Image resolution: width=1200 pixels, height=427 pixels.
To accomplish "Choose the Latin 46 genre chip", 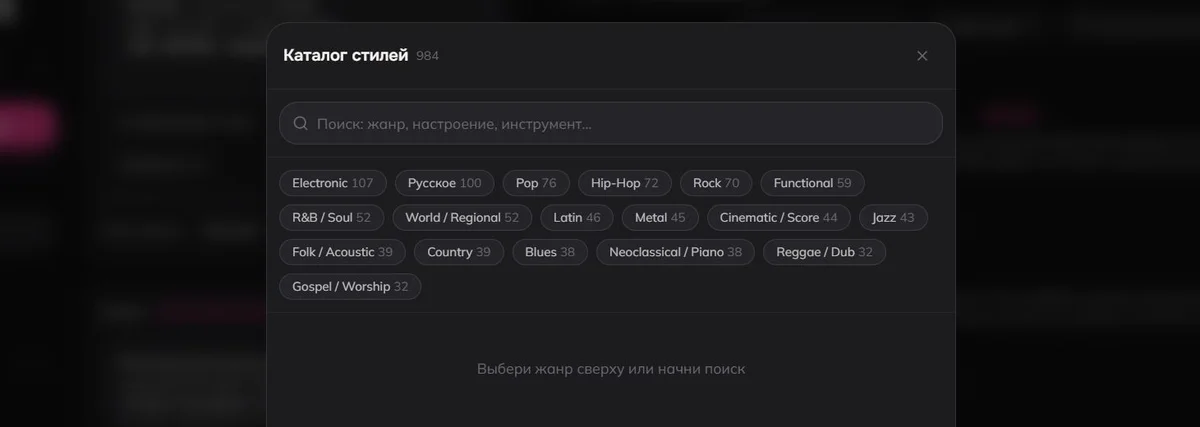I will click(x=577, y=218).
